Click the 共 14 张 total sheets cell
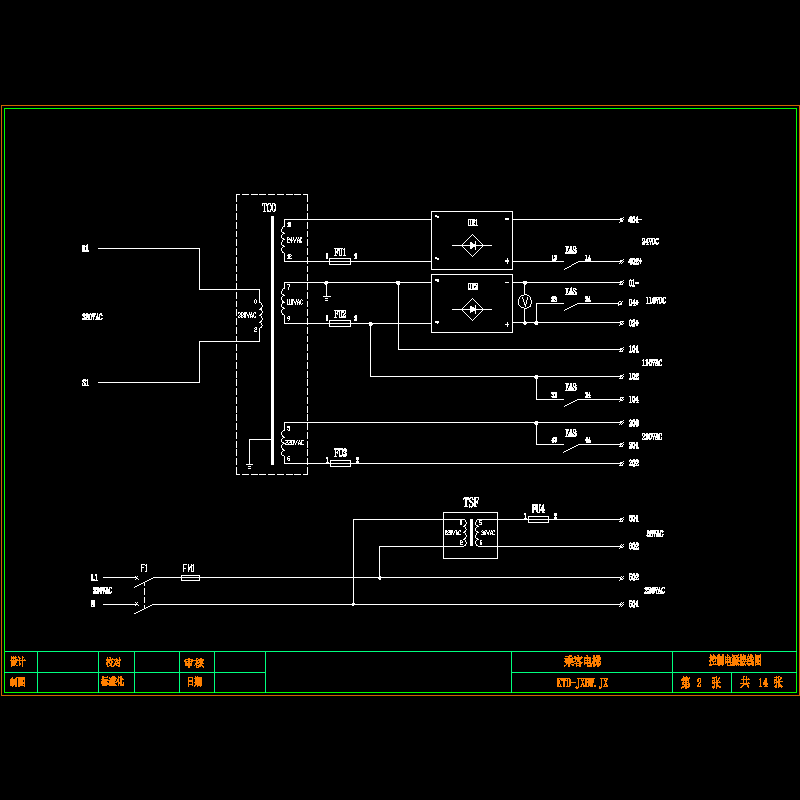800x800 pixels. pos(762,683)
